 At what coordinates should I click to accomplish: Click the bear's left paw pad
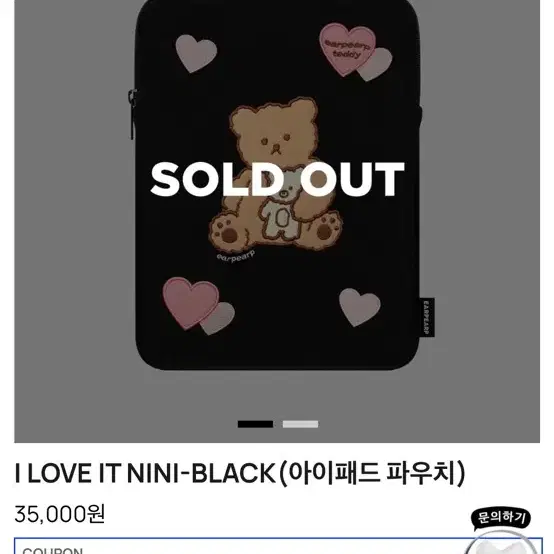point(226,231)
